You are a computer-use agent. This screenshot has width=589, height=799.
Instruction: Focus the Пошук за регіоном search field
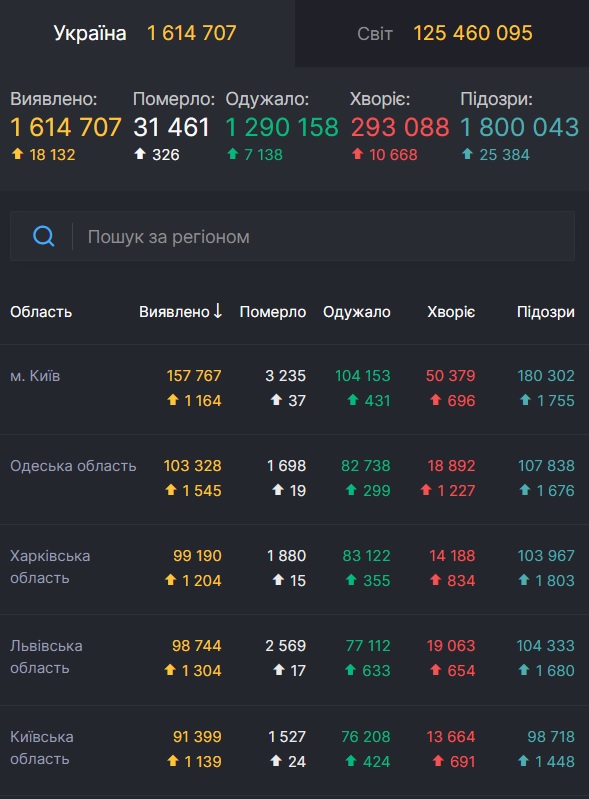tap(292, 236)
